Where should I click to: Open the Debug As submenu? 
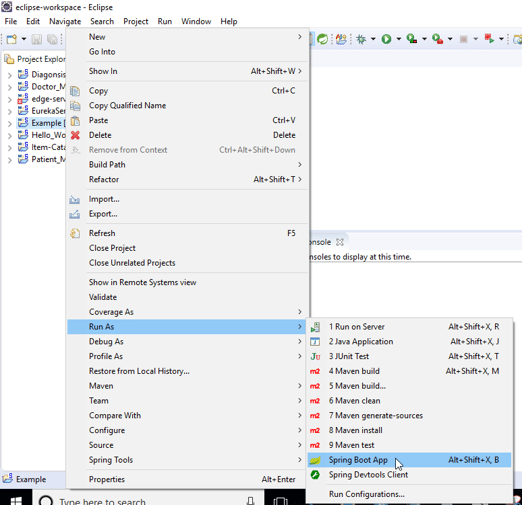[187, 342]
